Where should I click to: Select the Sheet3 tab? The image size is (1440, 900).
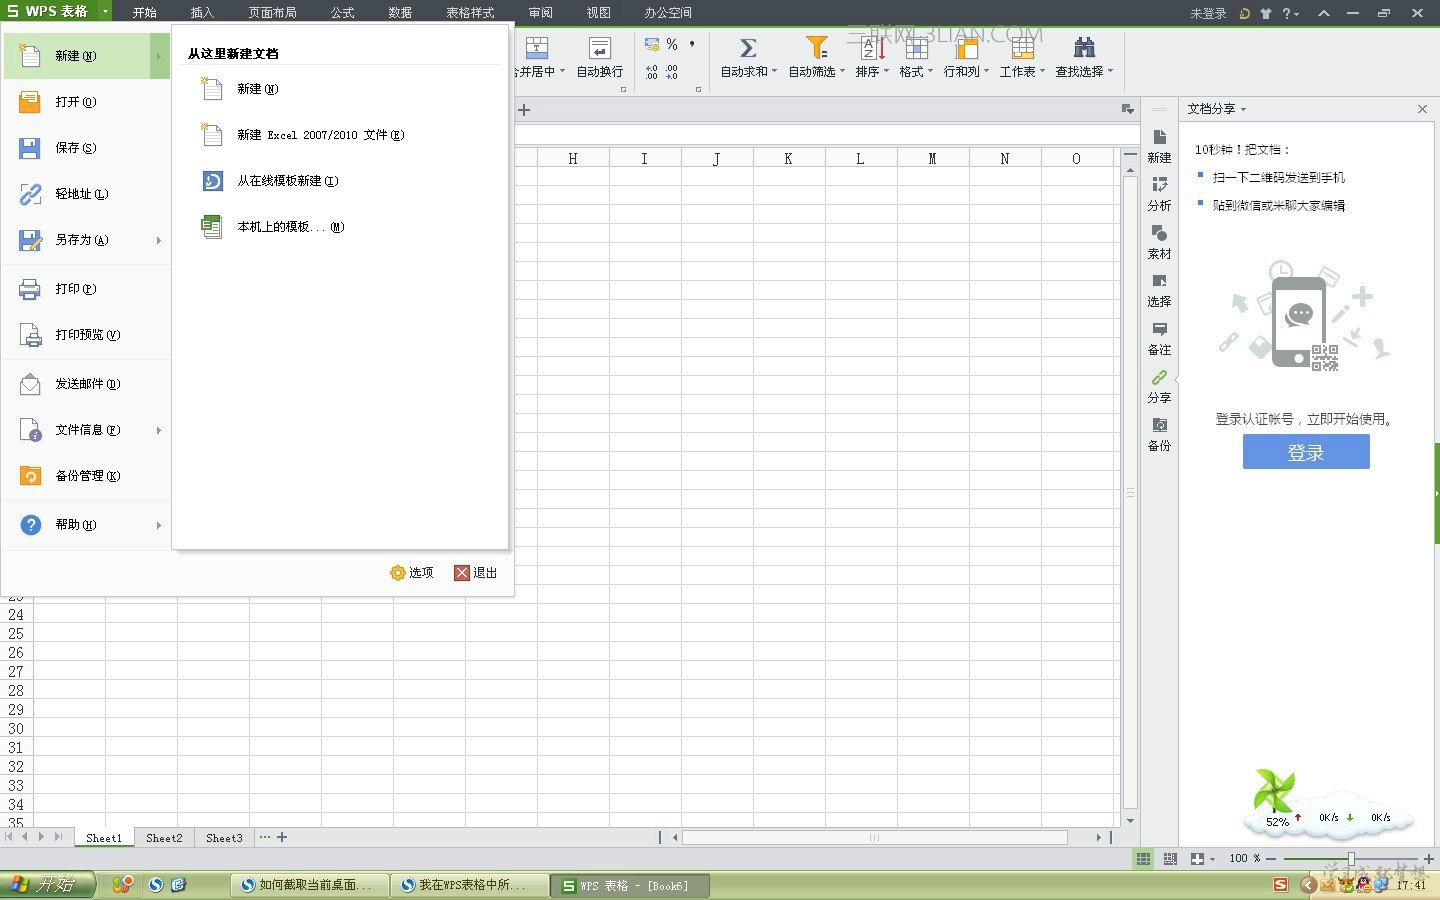point(224,838)
